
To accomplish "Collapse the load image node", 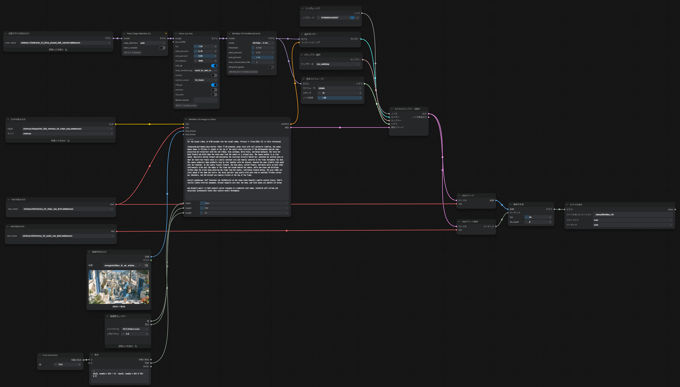I will pyautogui.click(x=89, y=252).
